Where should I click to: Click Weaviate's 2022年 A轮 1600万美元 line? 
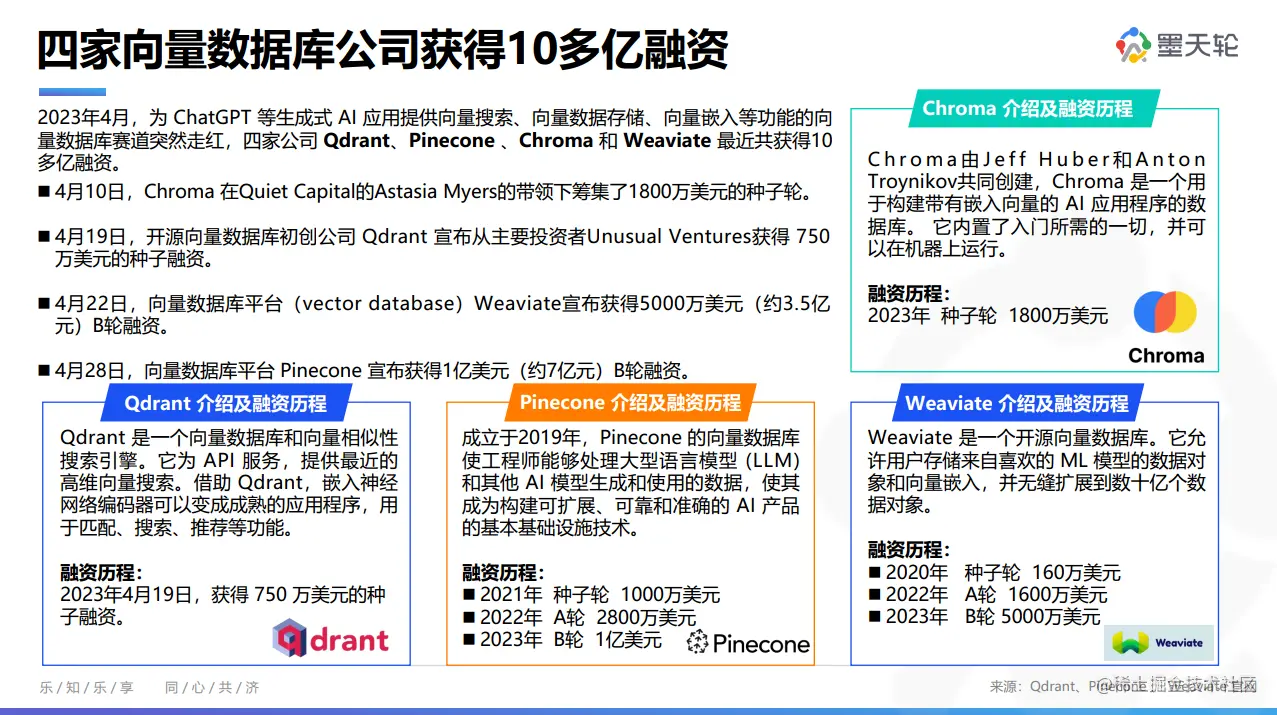987,595
